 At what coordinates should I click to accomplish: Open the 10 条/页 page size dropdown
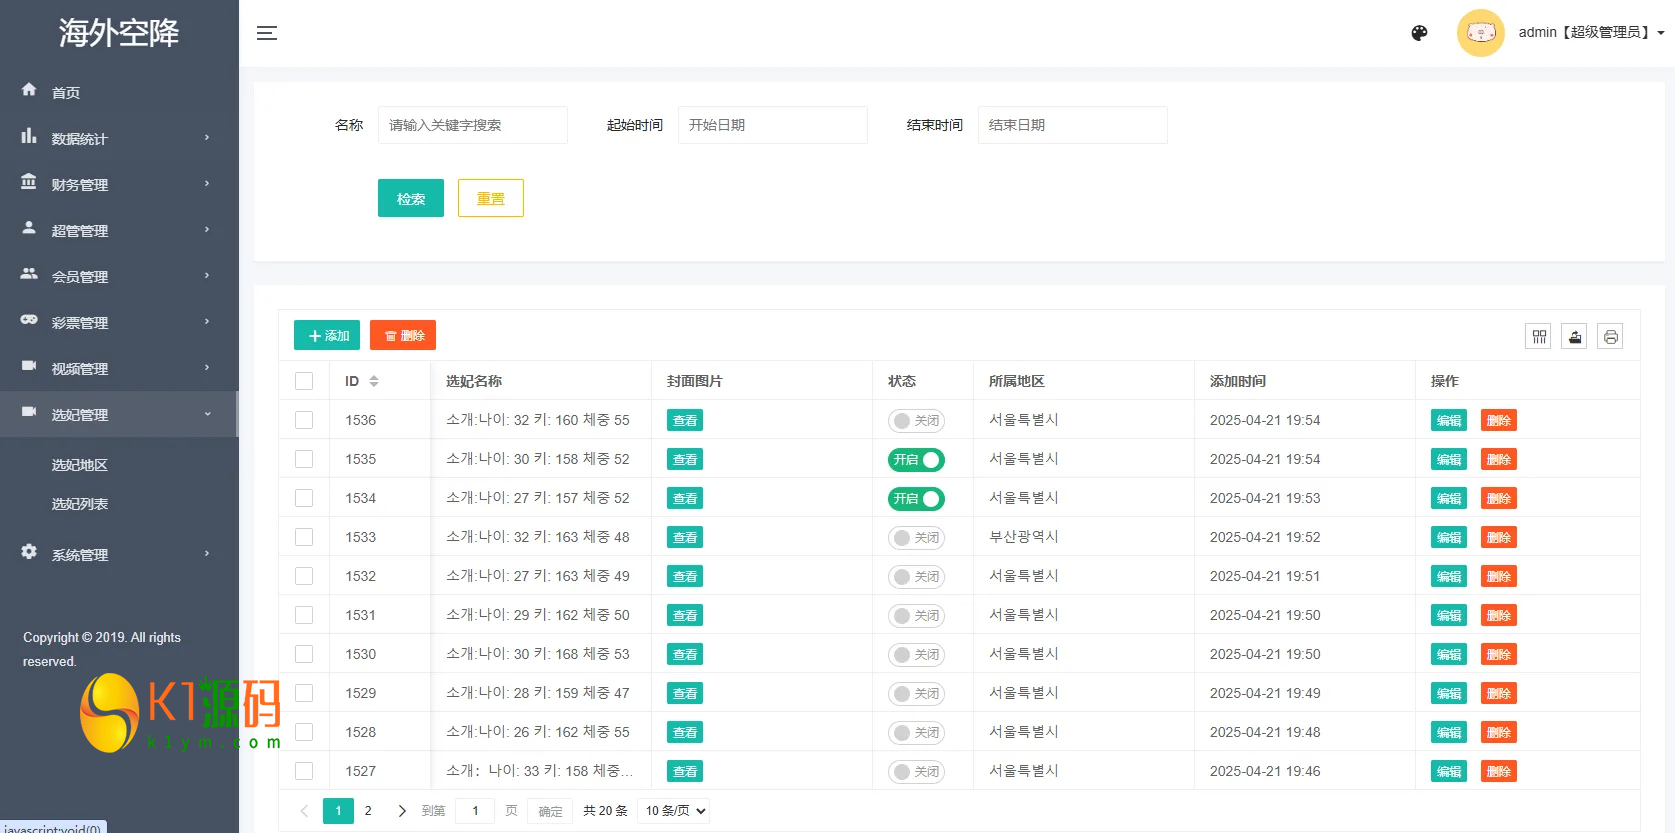coord(675,811)
